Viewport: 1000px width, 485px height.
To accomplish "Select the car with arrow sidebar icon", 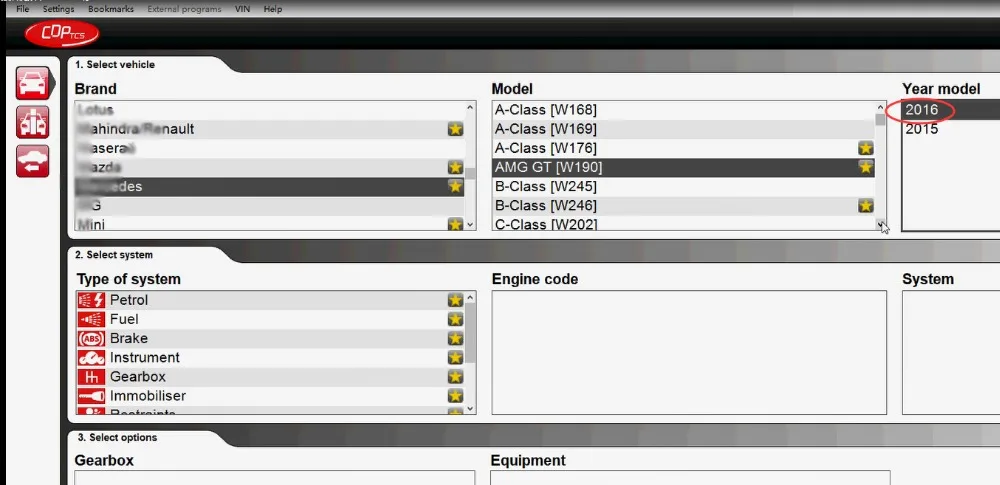I will pos(33,161).
